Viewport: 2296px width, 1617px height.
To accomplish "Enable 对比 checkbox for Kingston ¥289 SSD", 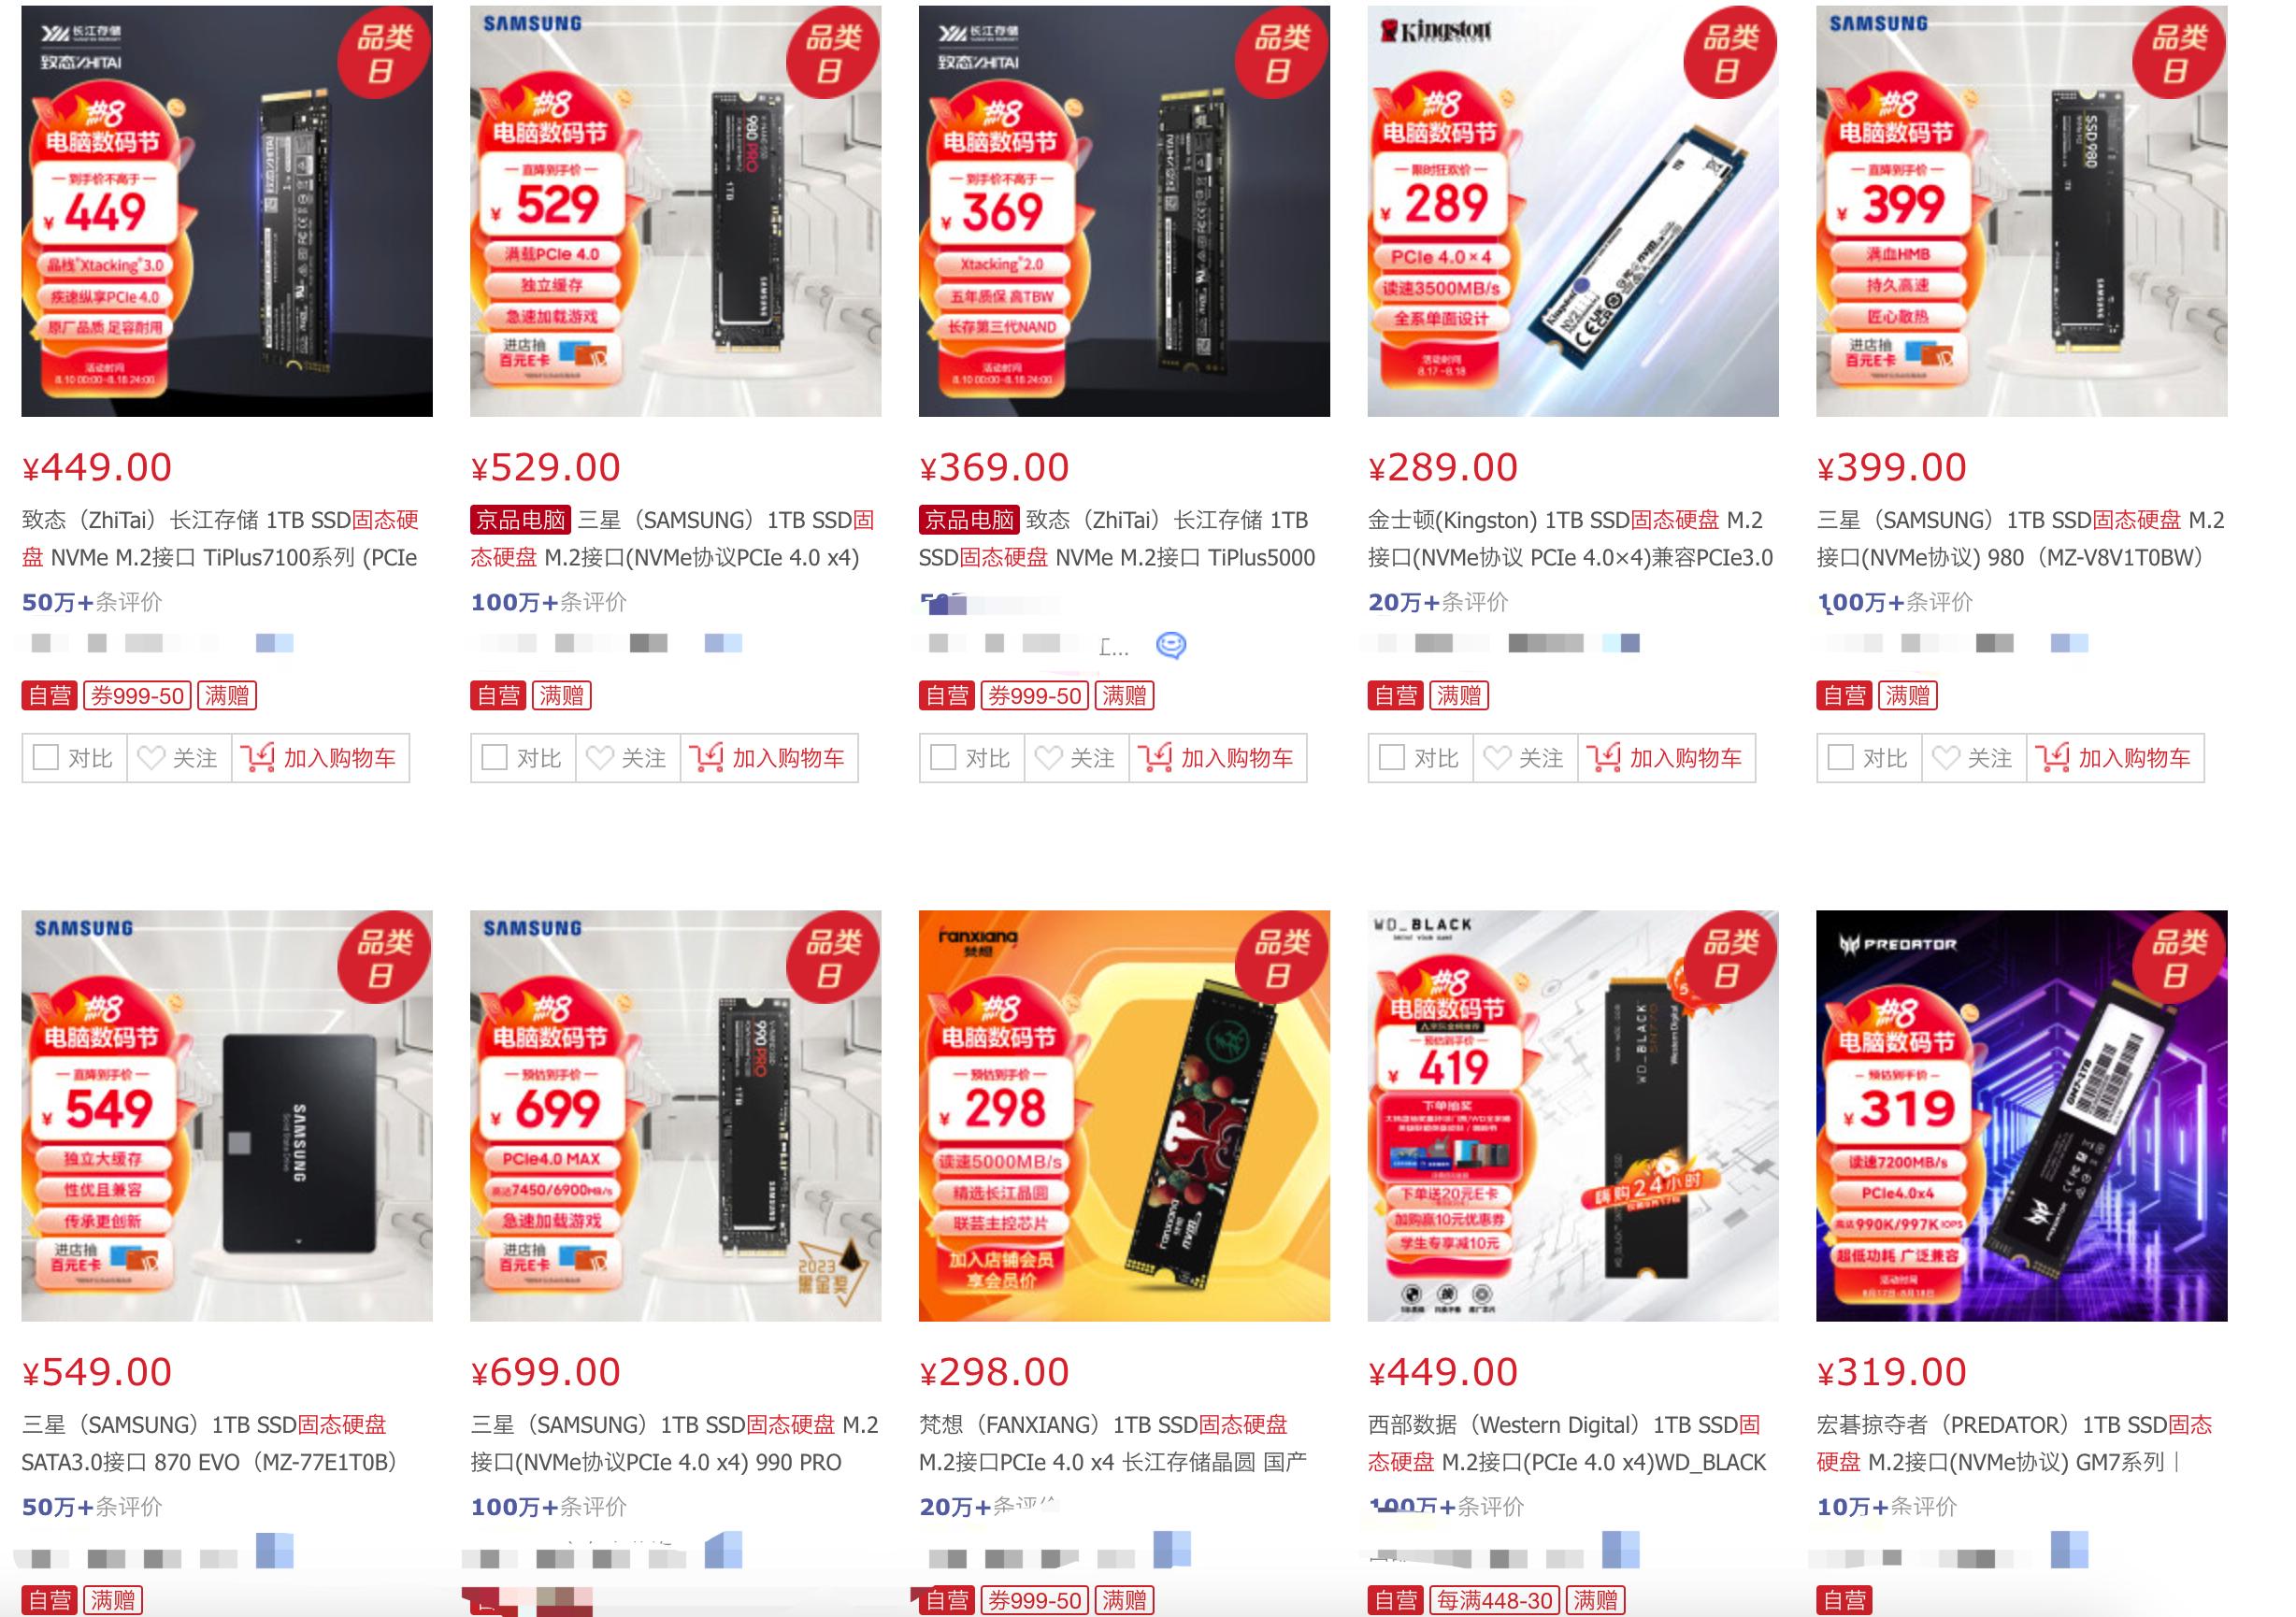I will tap(1392, 758).
